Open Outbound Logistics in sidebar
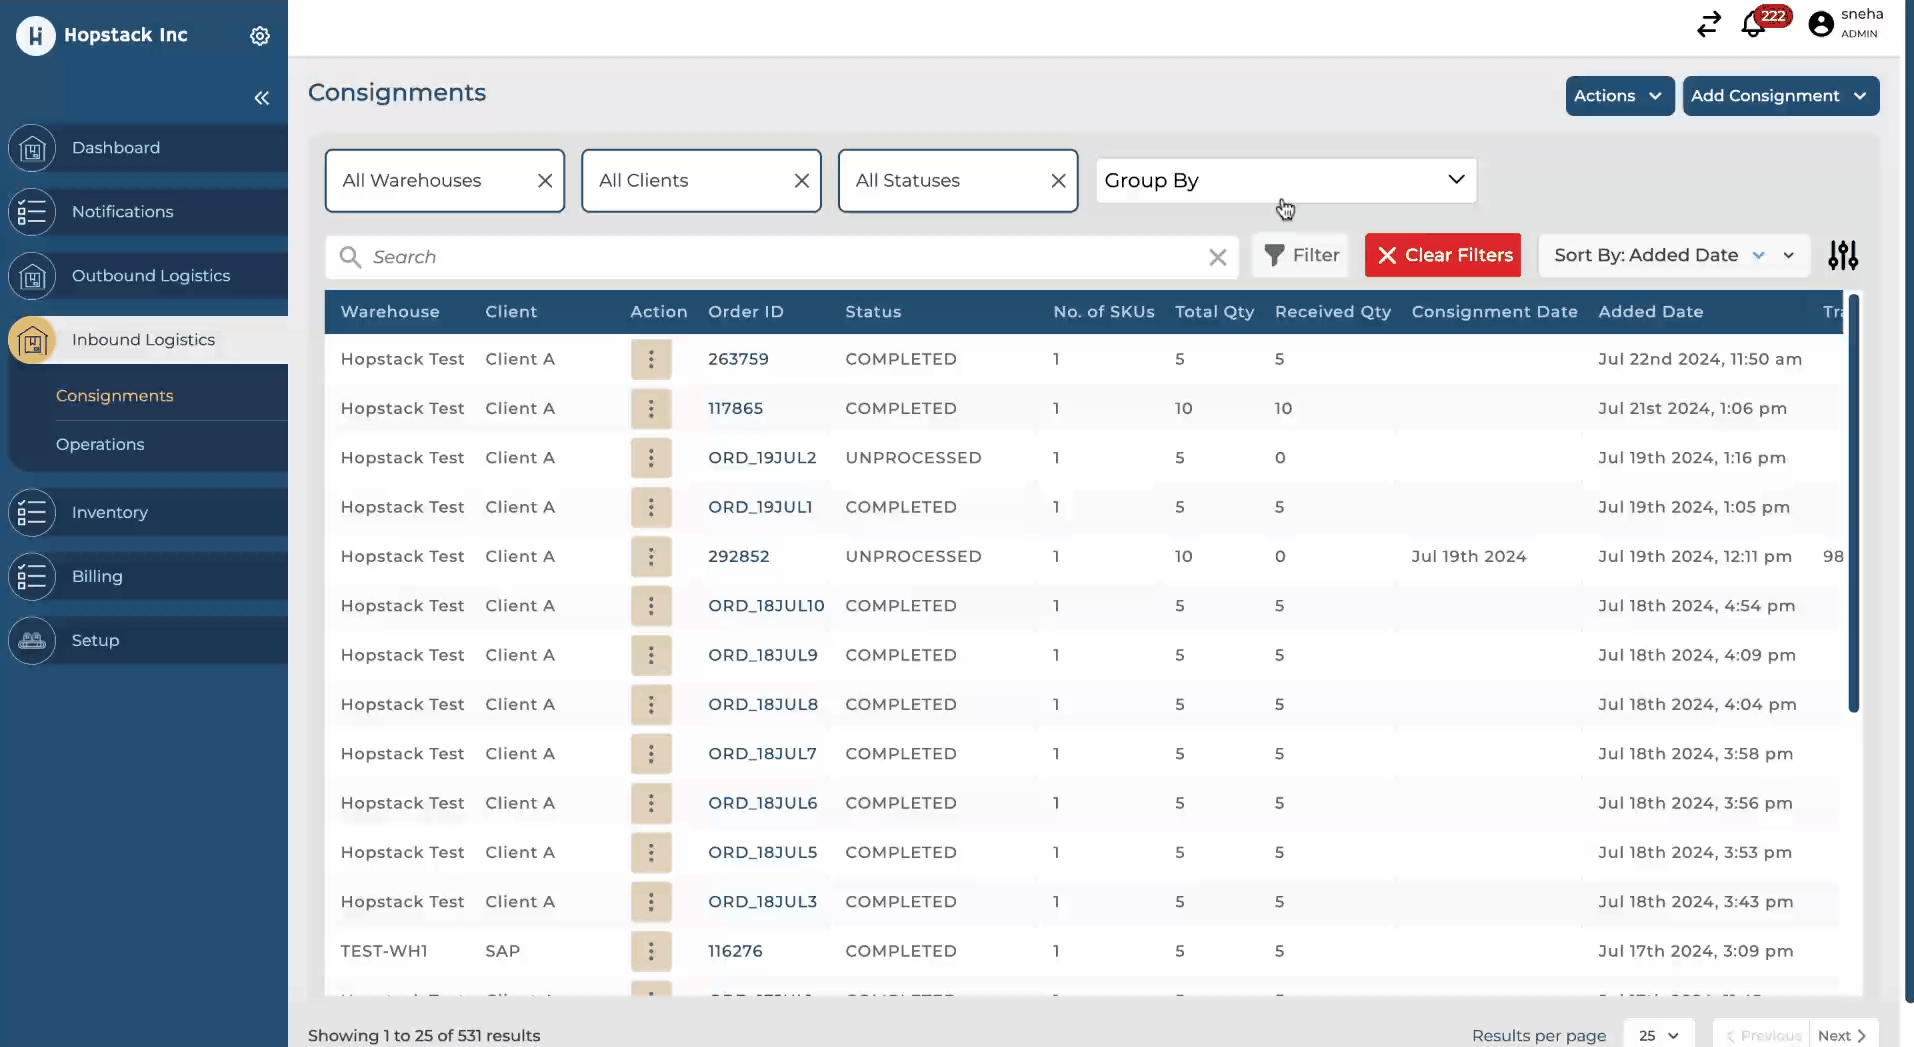This screenshot has width=1914, height=1047. [151, 276]
